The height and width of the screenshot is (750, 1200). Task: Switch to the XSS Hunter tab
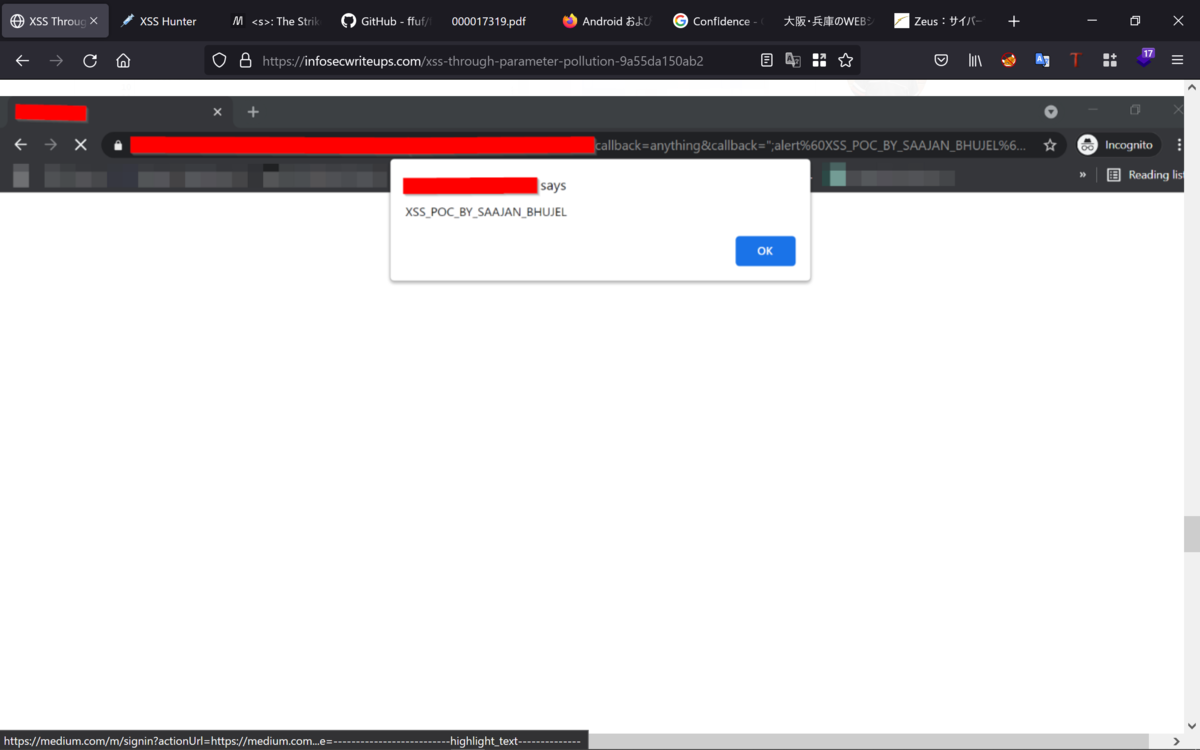[x=158, y=20]
